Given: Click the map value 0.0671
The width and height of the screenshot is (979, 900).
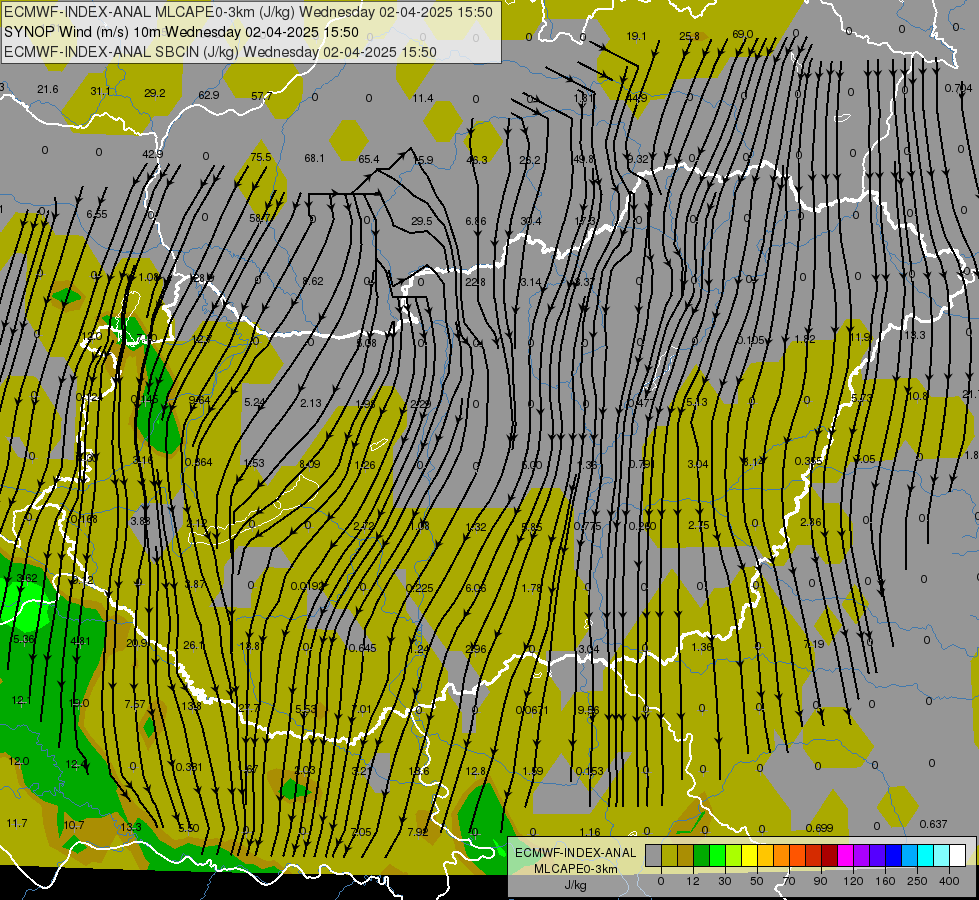Looking at the screenshot, I should click(x=532, y=710).
